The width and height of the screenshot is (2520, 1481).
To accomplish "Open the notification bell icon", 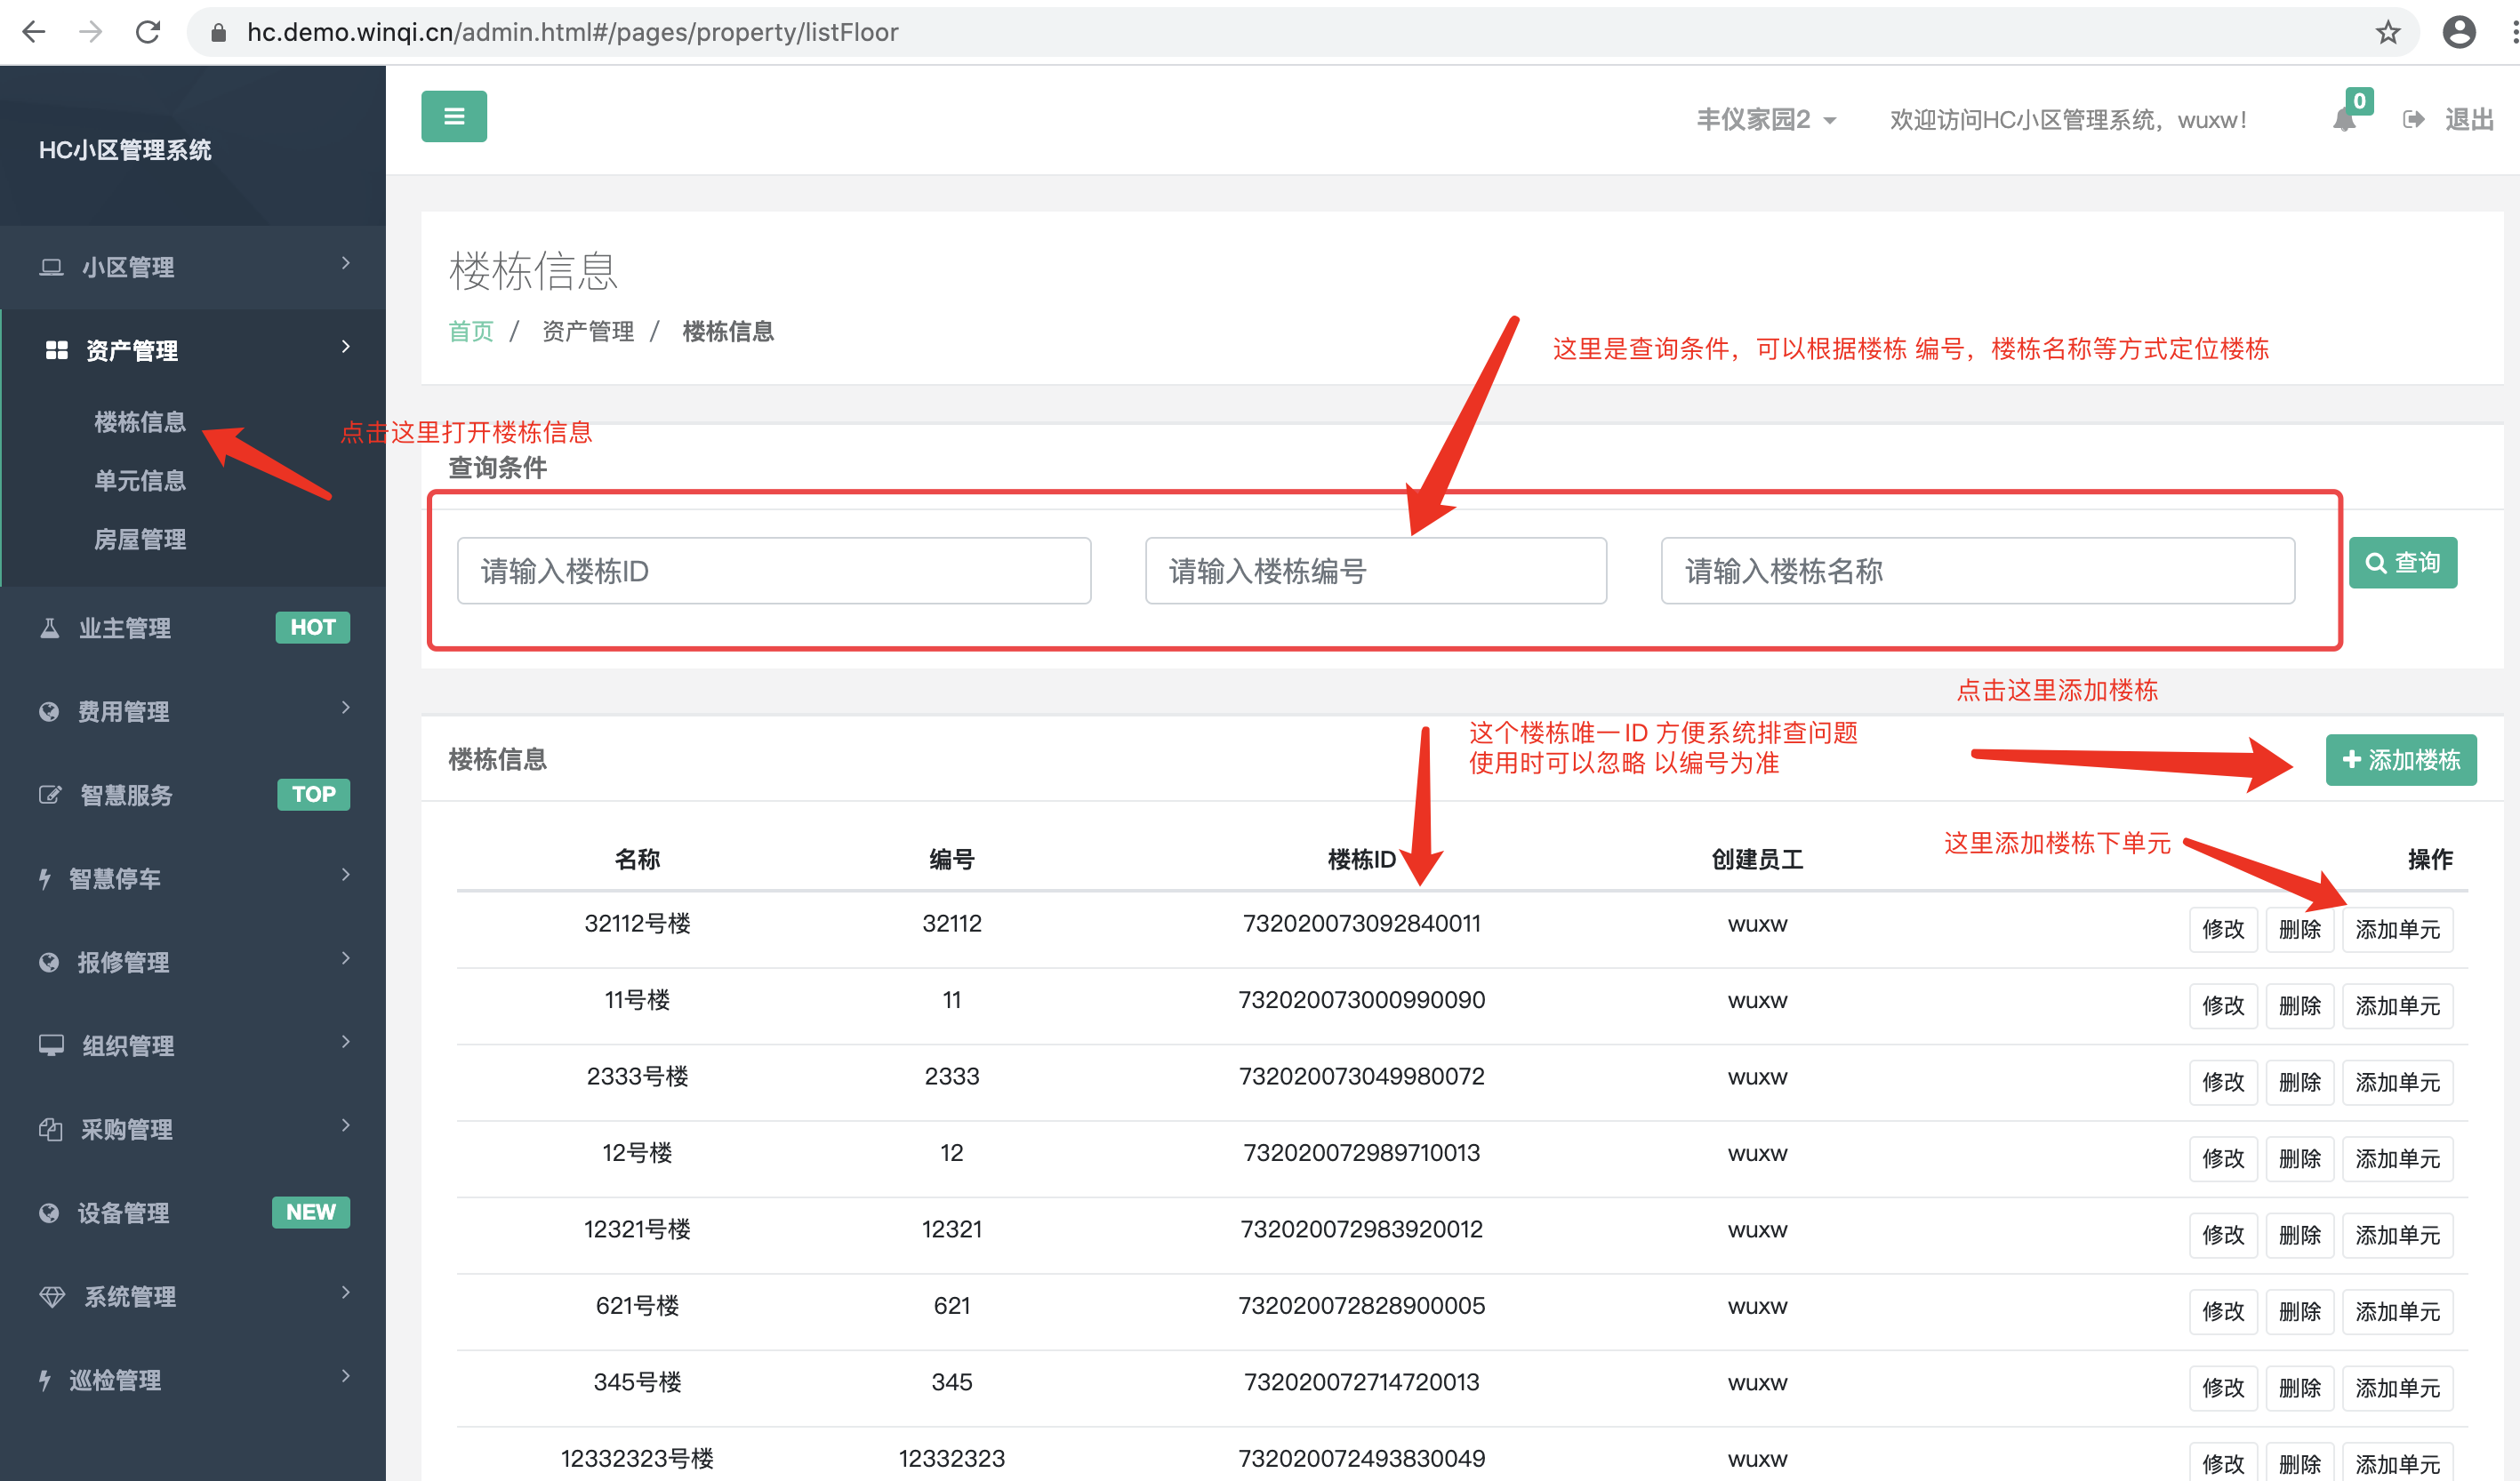I will point(2343,120).
